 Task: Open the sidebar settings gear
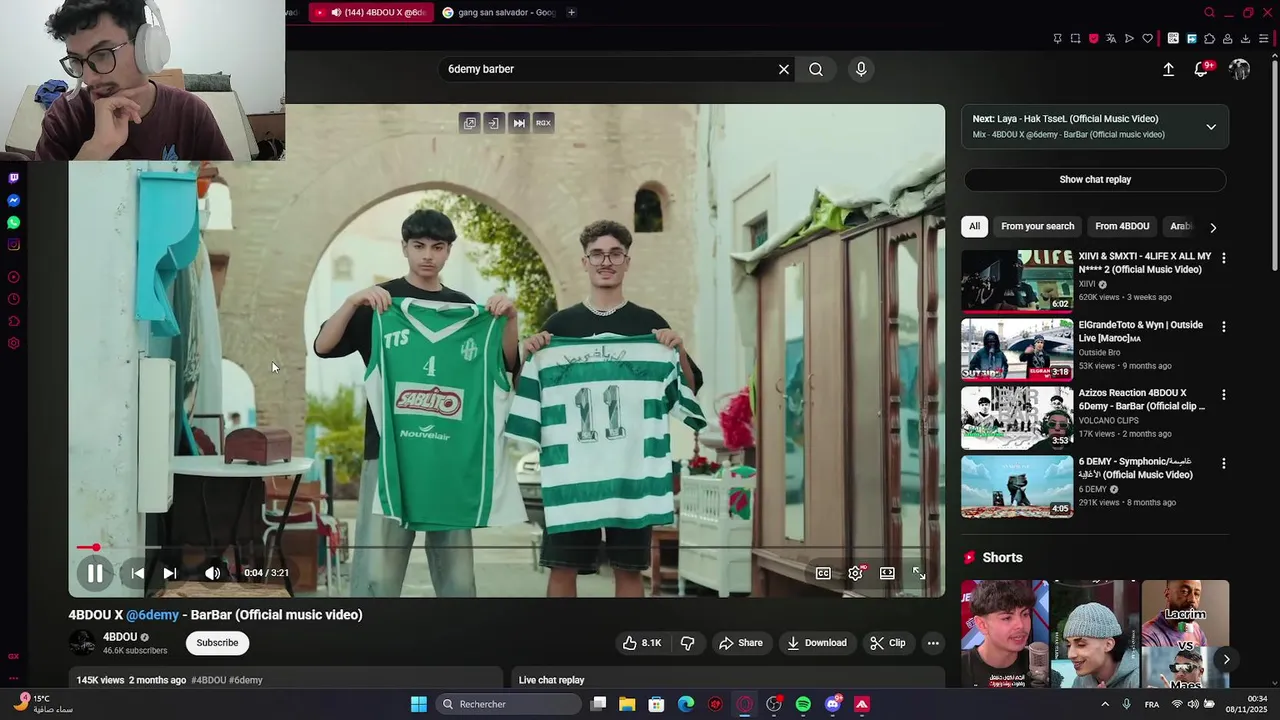pyautogui.click(x=13, y=343)
